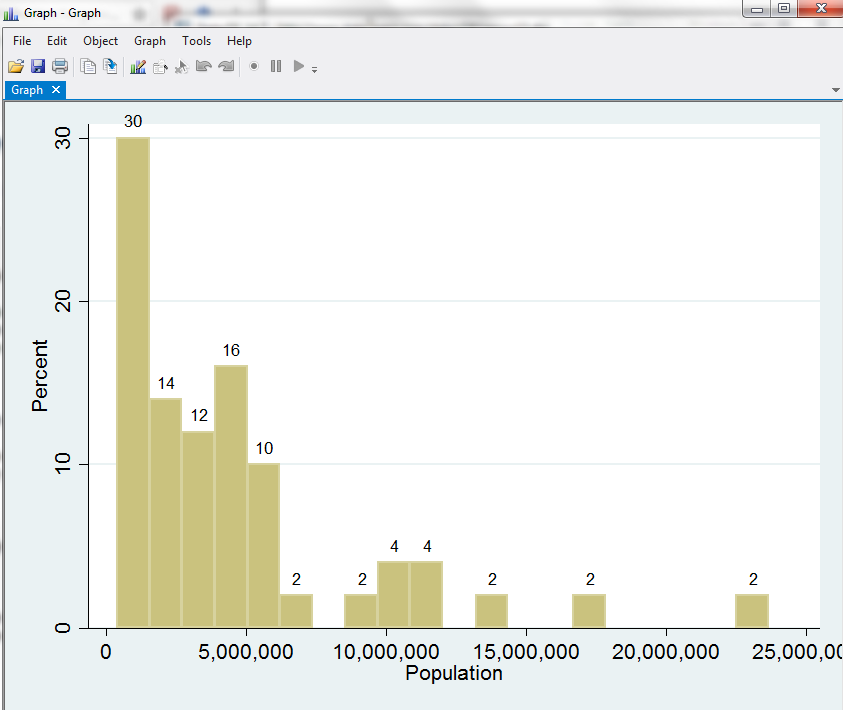Open the File menu

coord(21,41)
